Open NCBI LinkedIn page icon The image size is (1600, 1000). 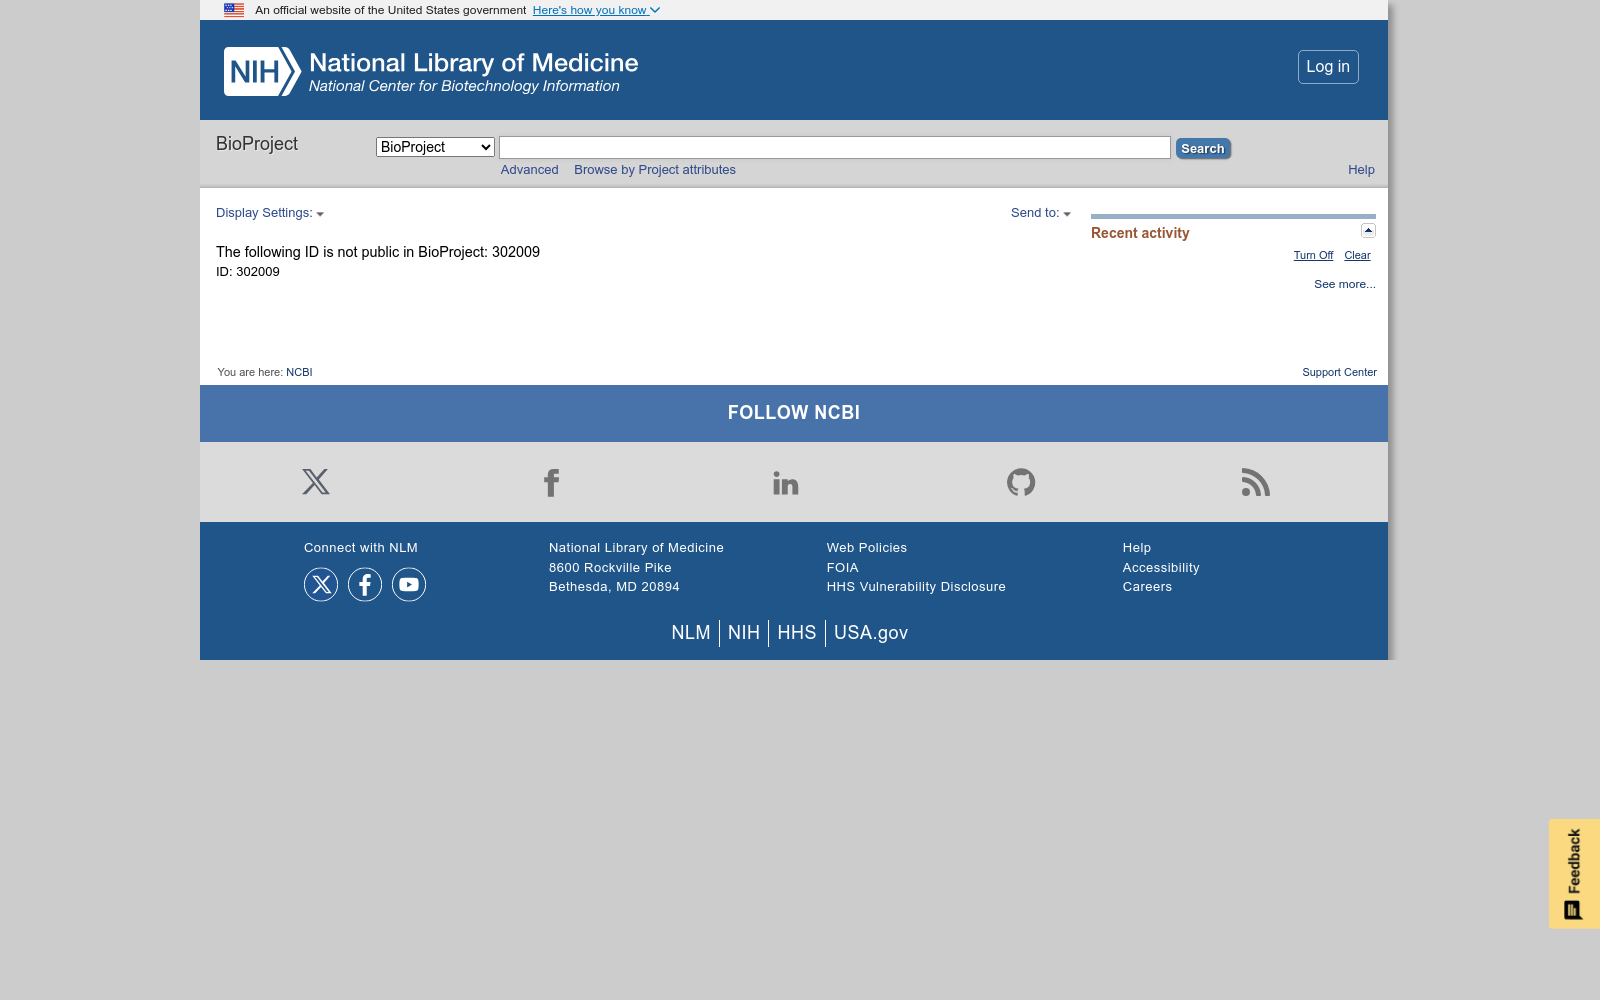786,483
